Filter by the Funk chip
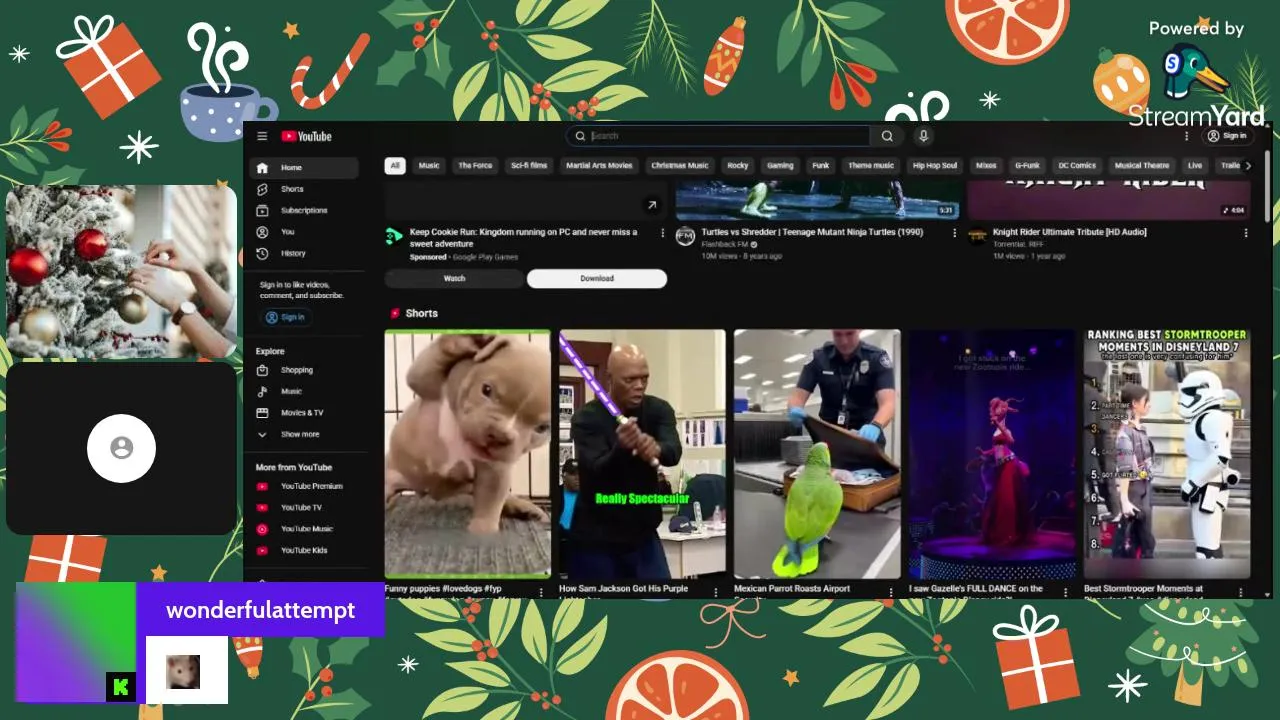1280x720 pixels. [821, 166]
